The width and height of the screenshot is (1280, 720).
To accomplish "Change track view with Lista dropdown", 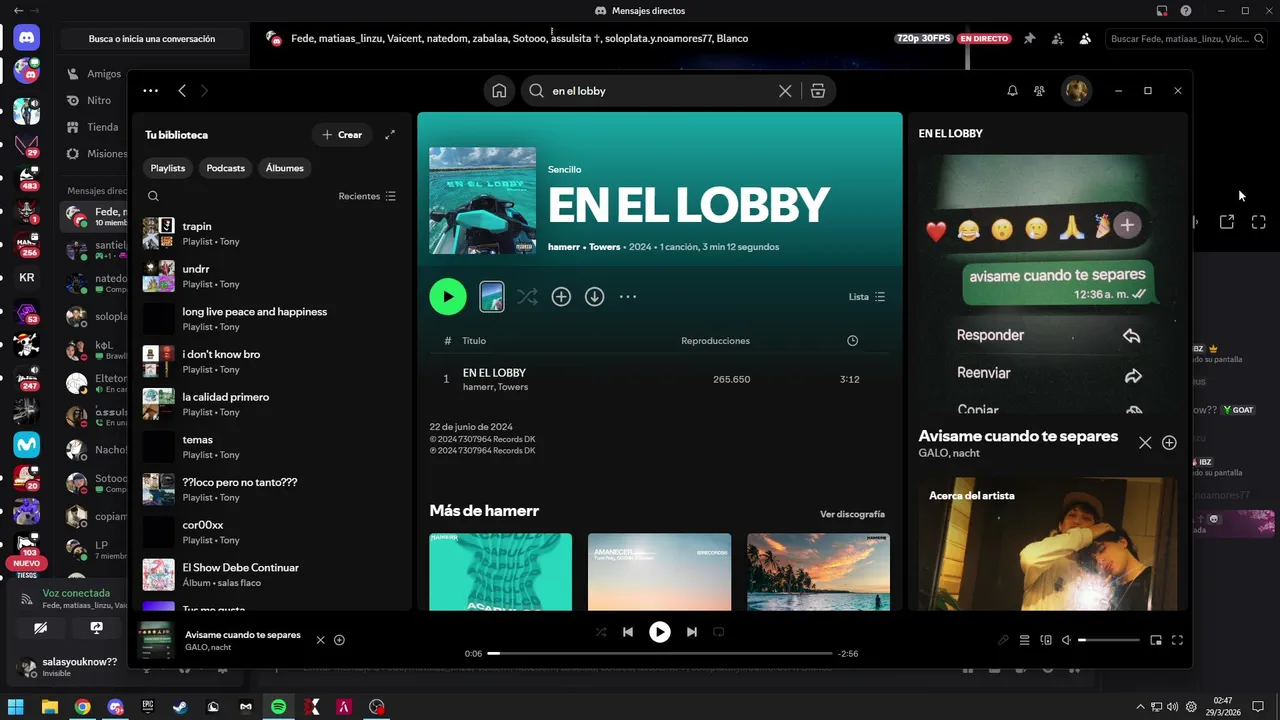I will click(867, 297).
